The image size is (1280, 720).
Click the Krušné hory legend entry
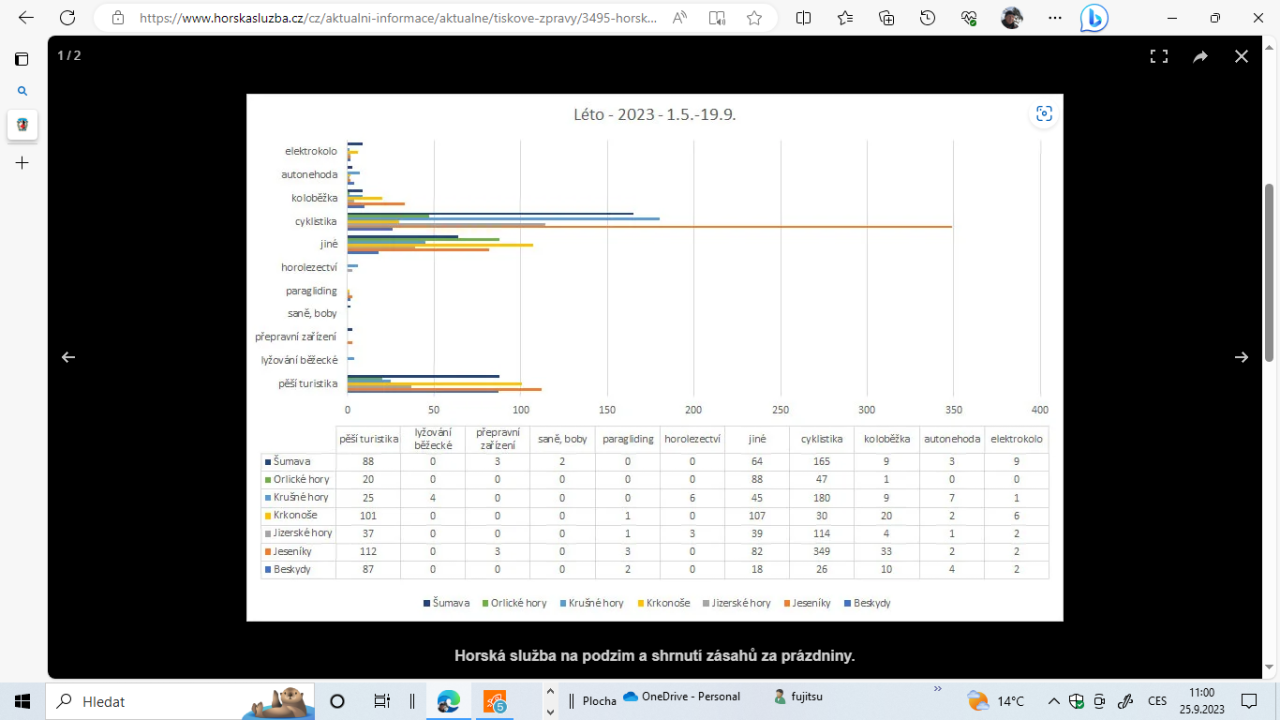[x=591, y=603]
